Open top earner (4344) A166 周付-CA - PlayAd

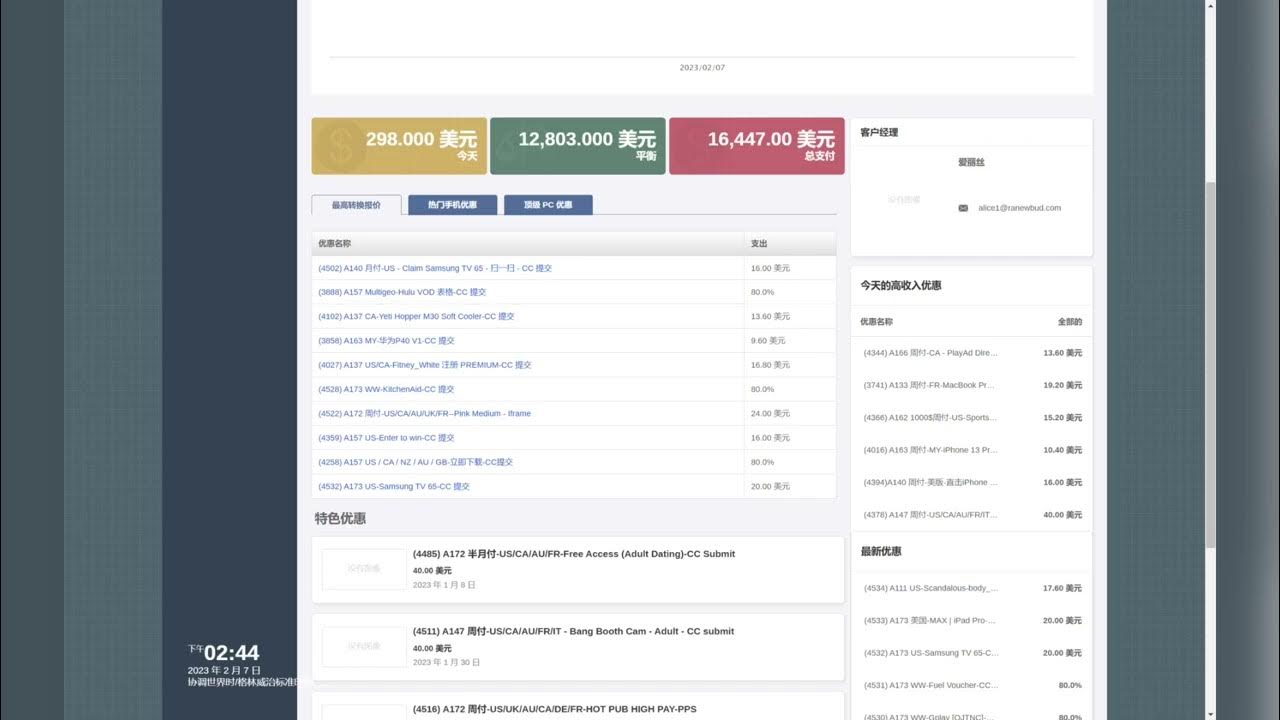(931, 353)
